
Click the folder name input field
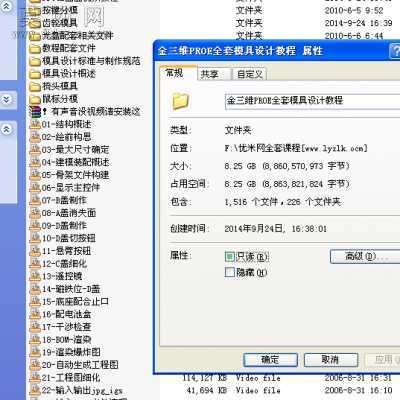pos(313,101)
